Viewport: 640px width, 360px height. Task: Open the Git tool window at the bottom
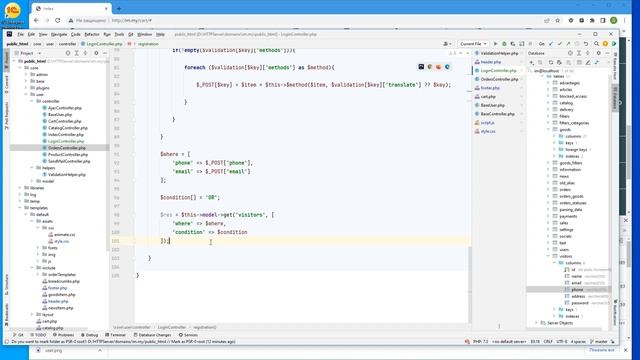point(18,335)
